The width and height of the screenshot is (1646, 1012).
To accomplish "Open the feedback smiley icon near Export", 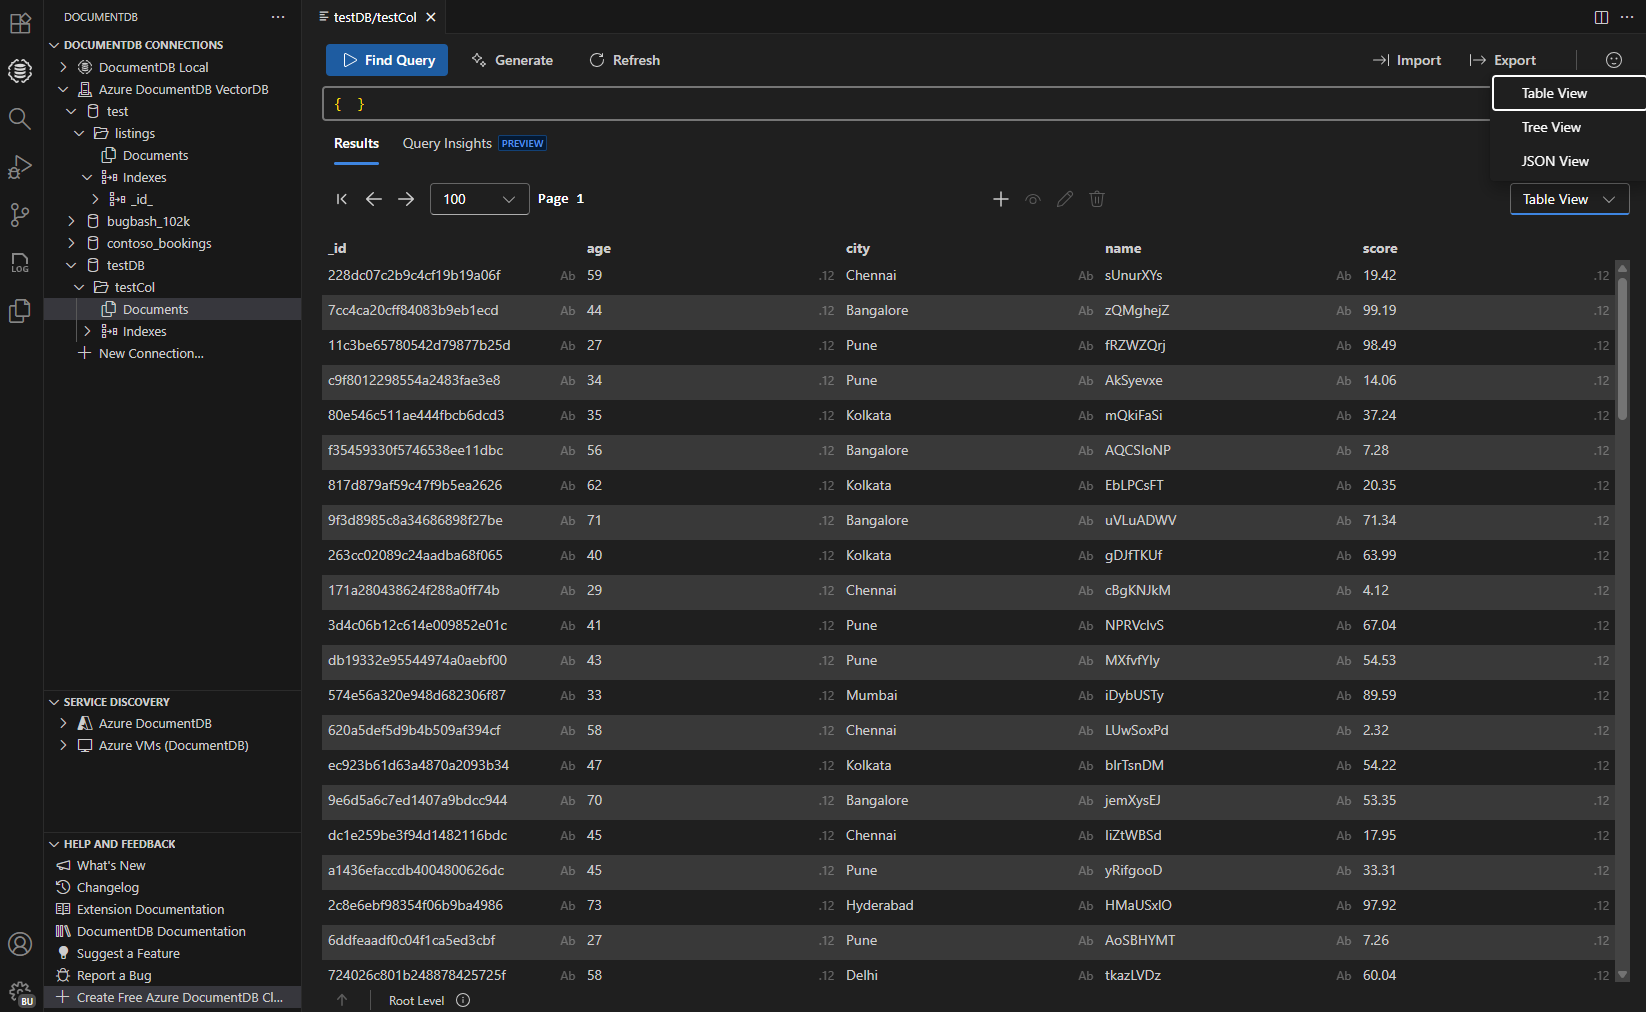I will pyautogui.click(x=1613, y=59).
